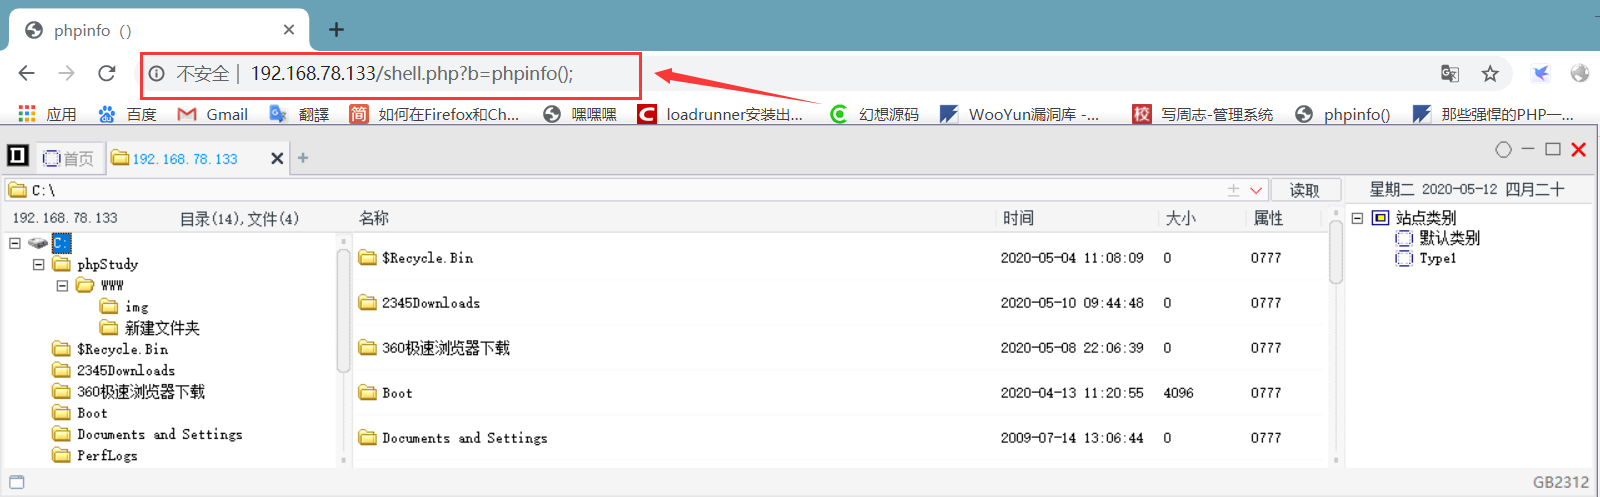The width and height of the screenshot is (1600, 497).
Task: Select the C: drive in tree
Action: pos(61,243)
